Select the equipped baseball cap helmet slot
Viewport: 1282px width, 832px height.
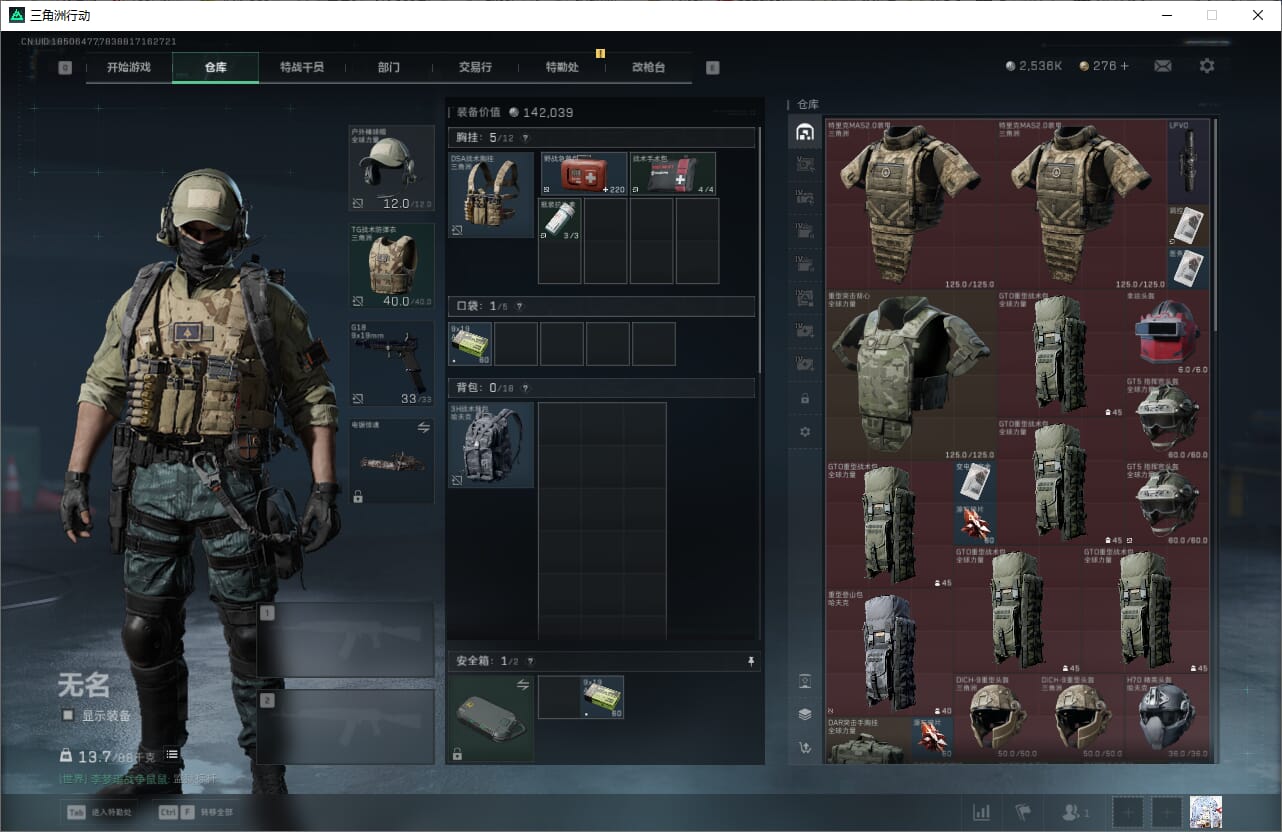[x=391, y=168]
